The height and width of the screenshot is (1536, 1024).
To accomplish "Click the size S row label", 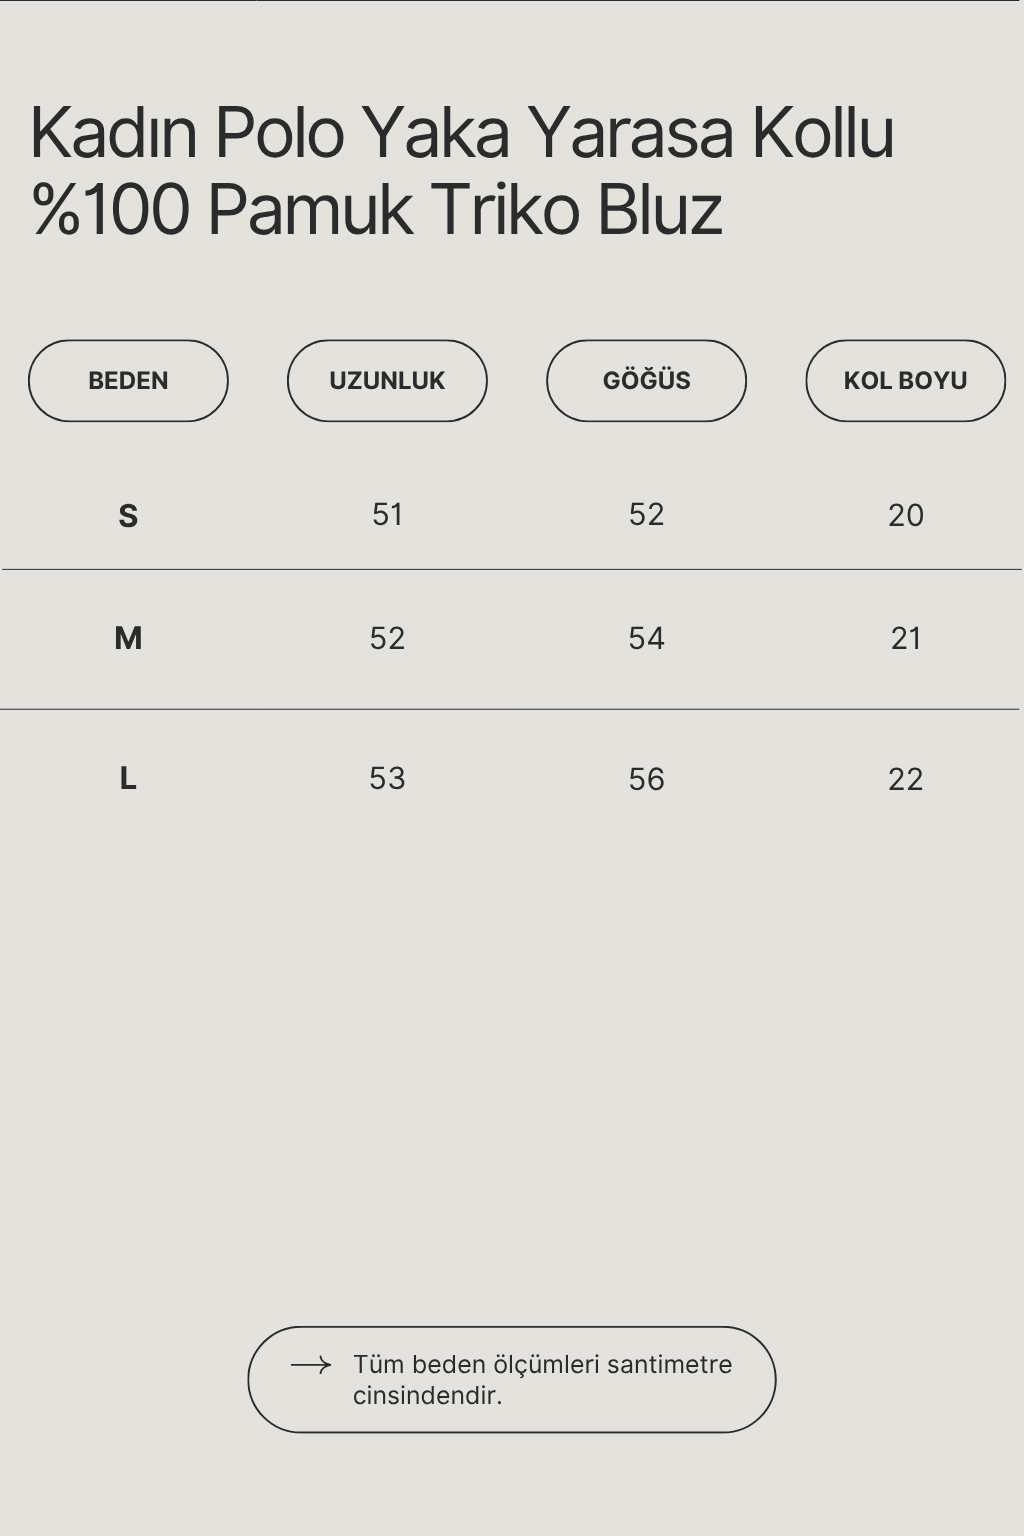I will [128, 516].
